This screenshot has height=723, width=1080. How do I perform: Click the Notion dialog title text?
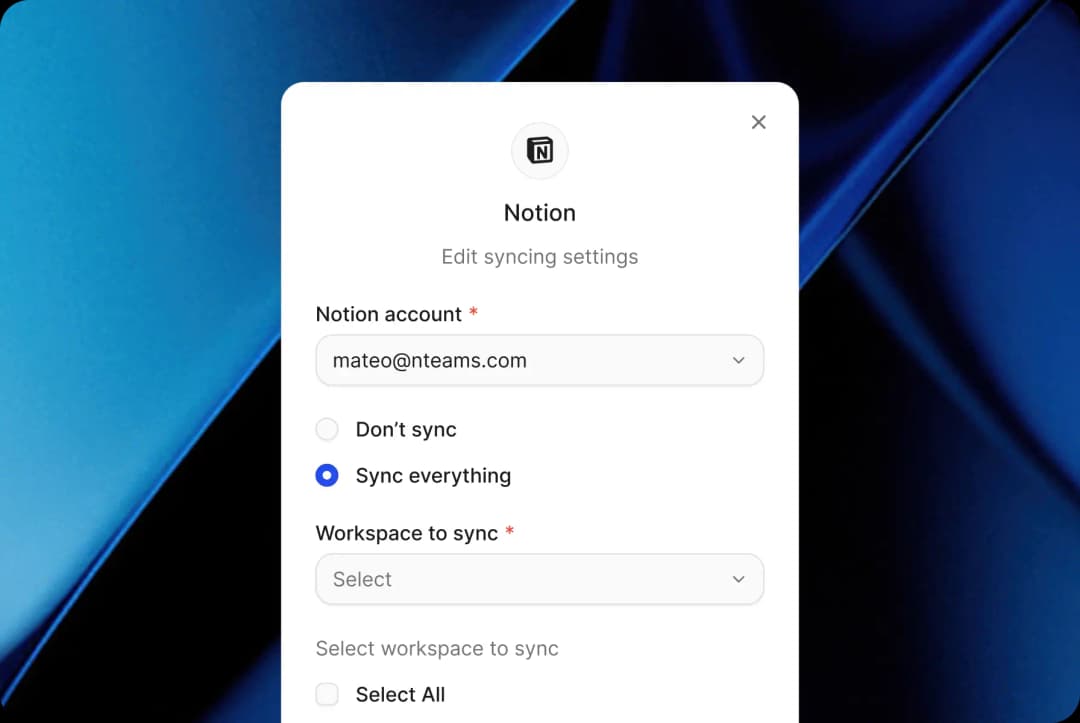click(540, 213)
